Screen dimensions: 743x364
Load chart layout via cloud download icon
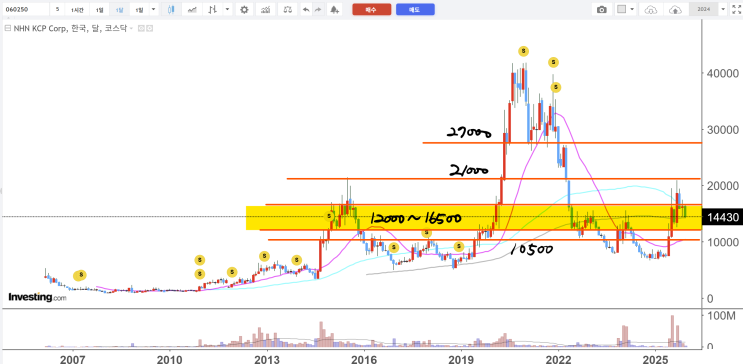[652, 9]
